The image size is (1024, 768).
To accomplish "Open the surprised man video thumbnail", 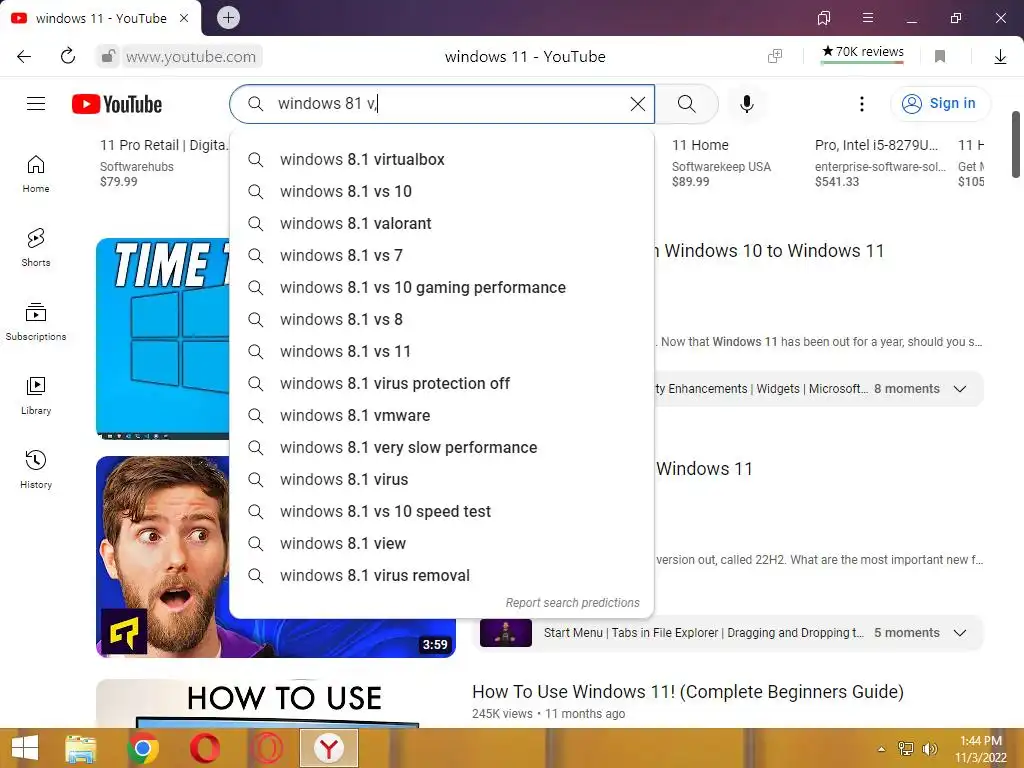I will coord(162,556).
